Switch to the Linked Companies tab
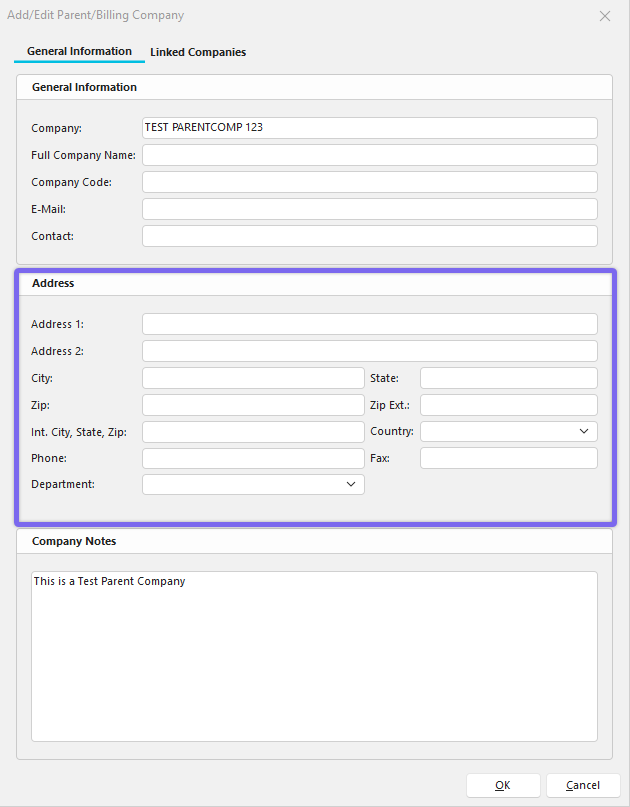The image size is (630, 807). (198, 52)
